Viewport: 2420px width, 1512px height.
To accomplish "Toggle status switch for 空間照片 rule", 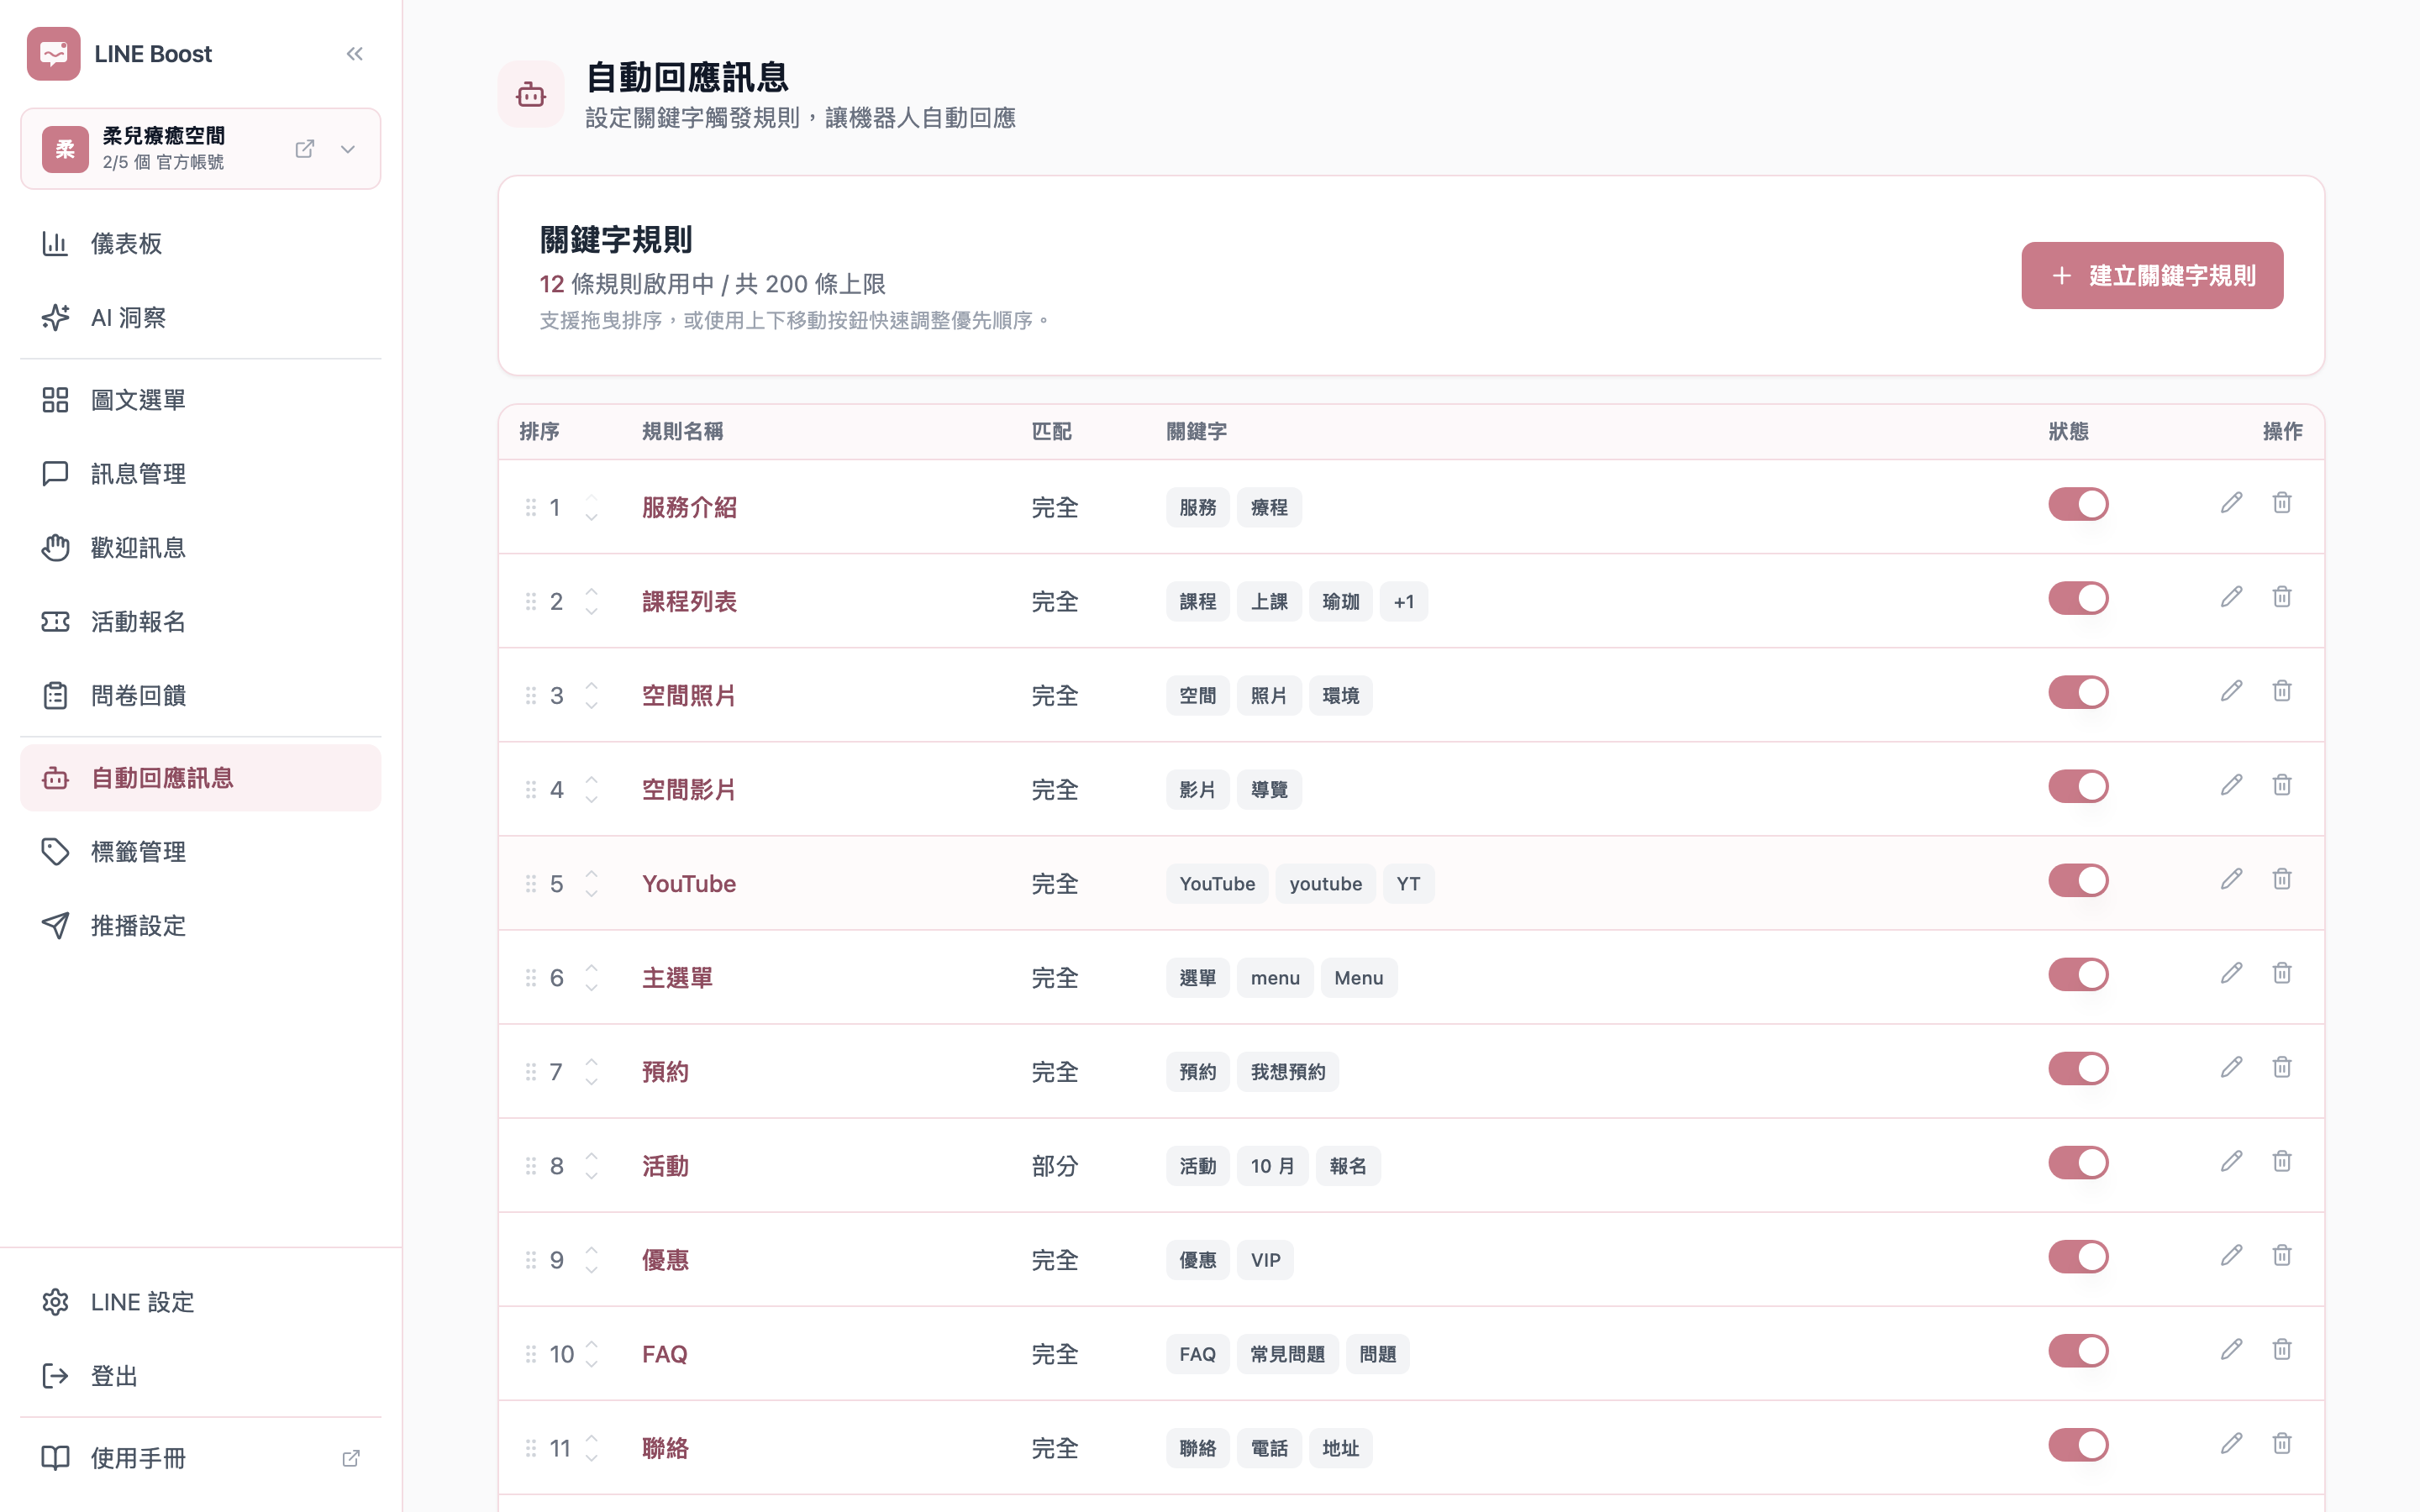I will tap(2078, 692).
